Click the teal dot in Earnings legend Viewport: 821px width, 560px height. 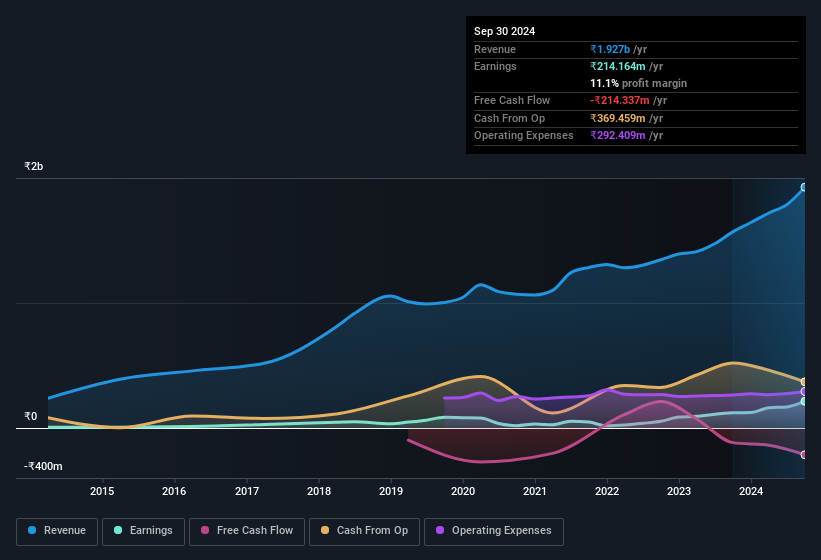pyautogui.click(x=118, y=530)
